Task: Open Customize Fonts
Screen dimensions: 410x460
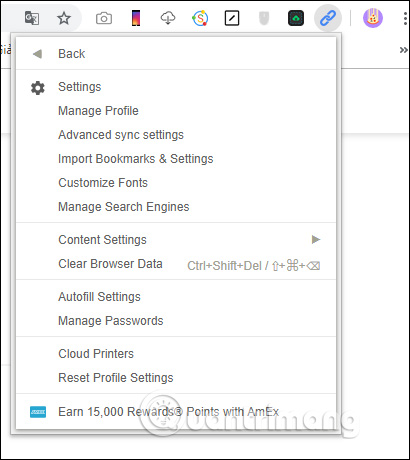Action: (176, 183)
